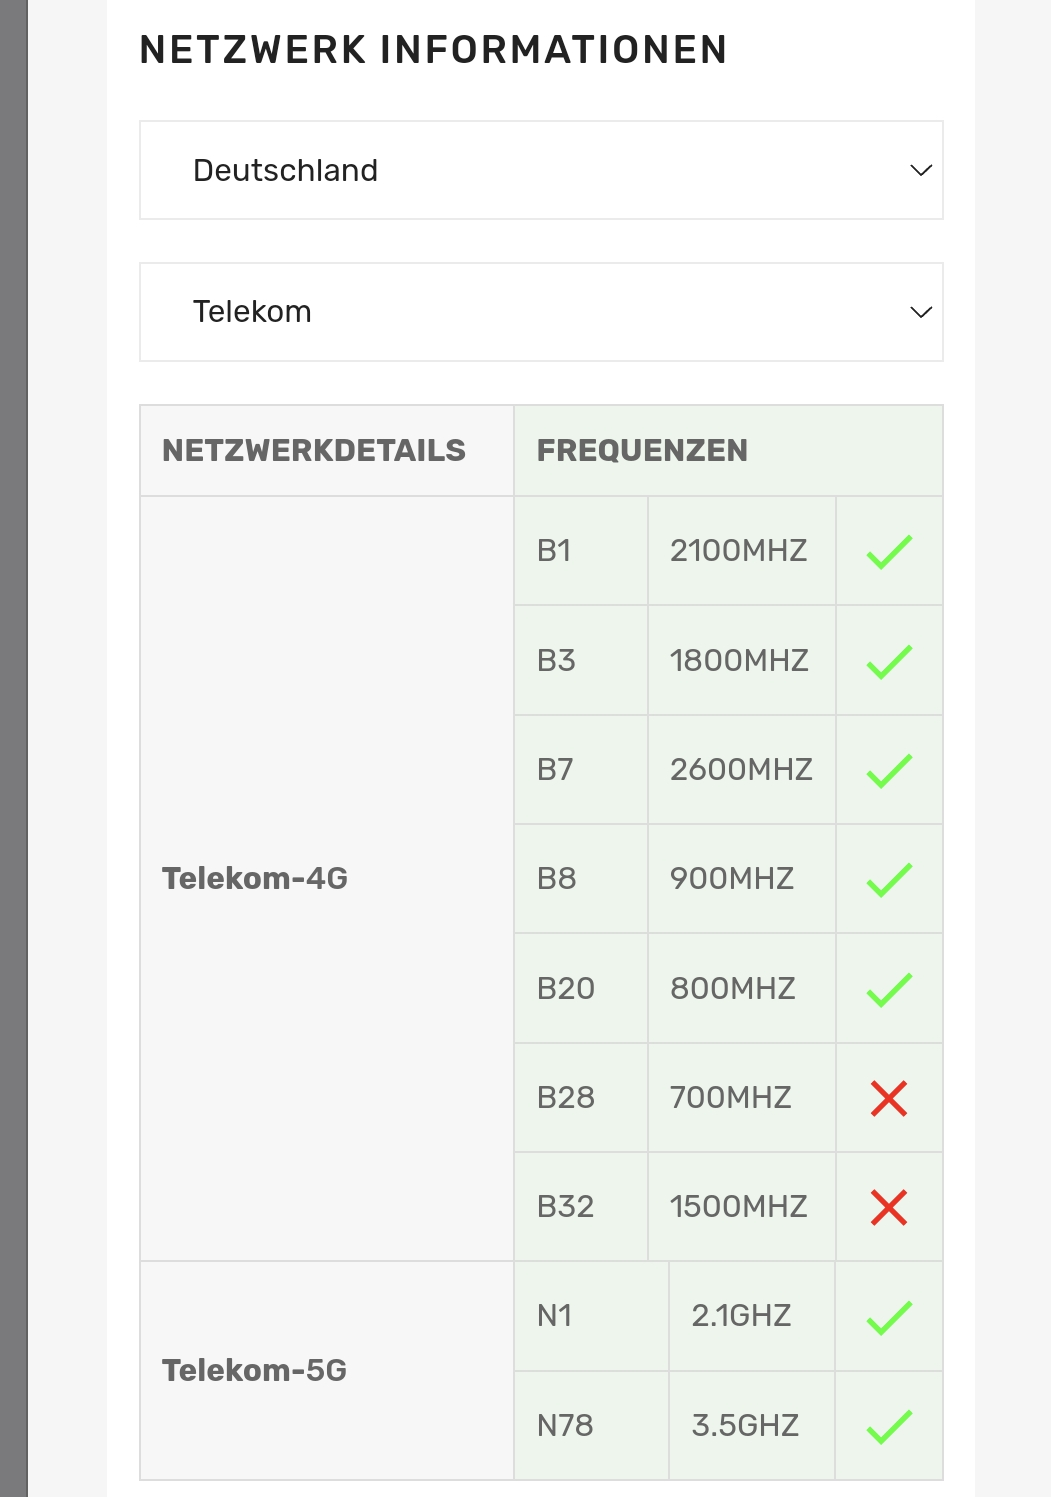Click the green checkmark for B8 900MHZ
Screen dimensions: 1051x1497
[889, 879]
